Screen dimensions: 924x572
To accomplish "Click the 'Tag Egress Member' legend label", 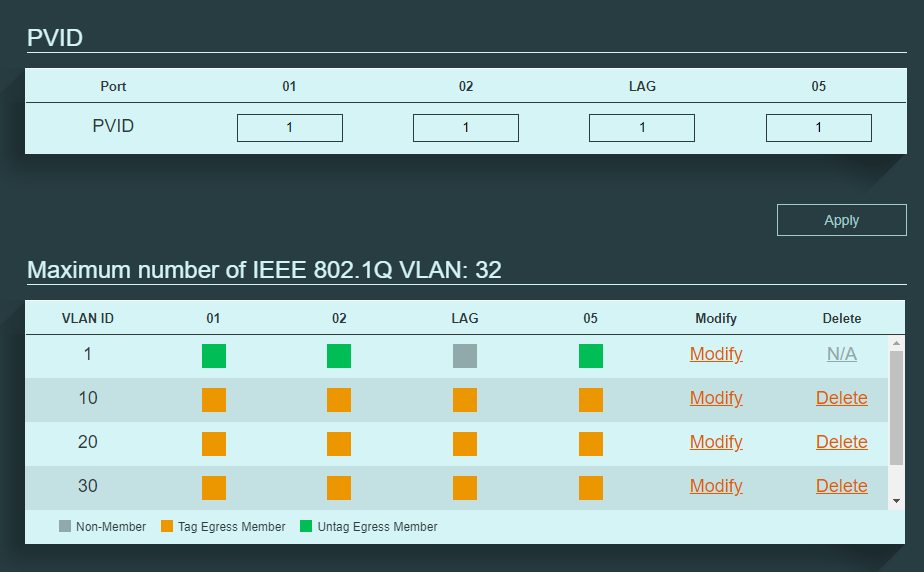I will (x=232, y=527).
